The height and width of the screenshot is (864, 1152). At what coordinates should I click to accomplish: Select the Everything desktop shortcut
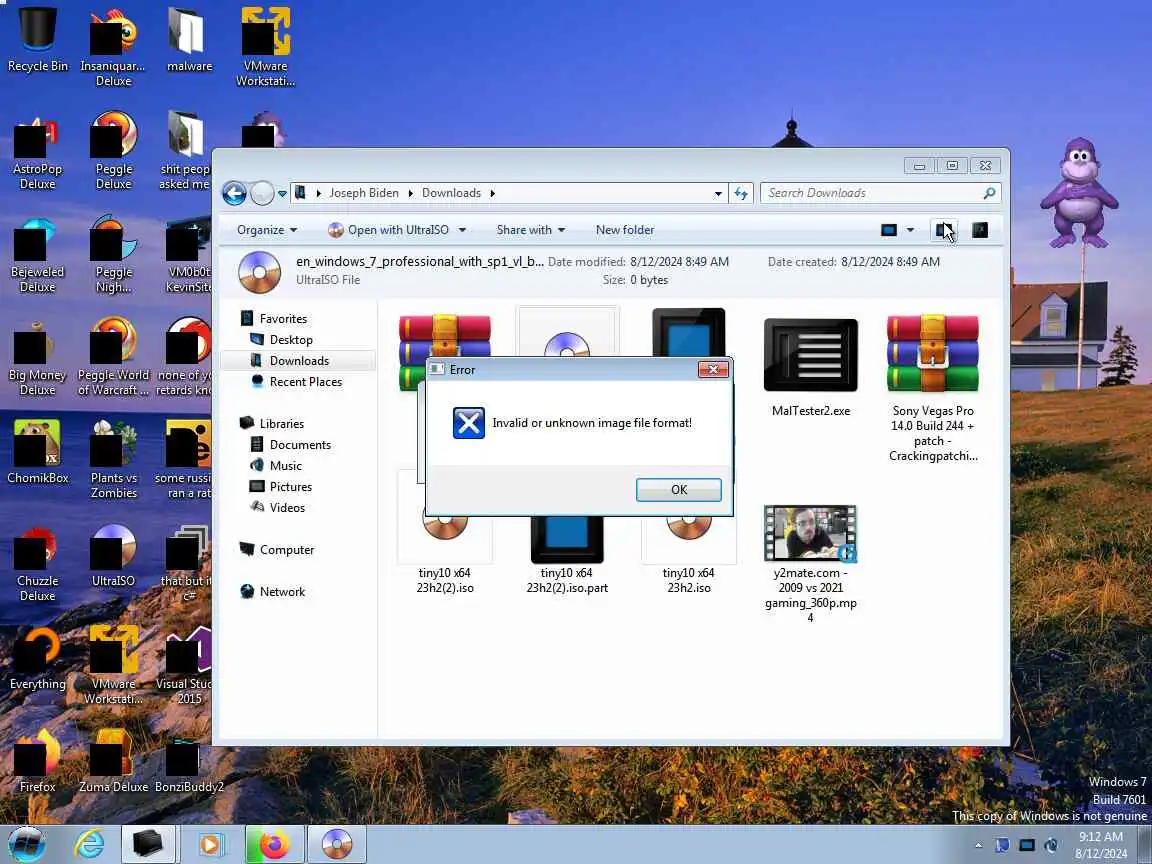[x=37, y=657]
